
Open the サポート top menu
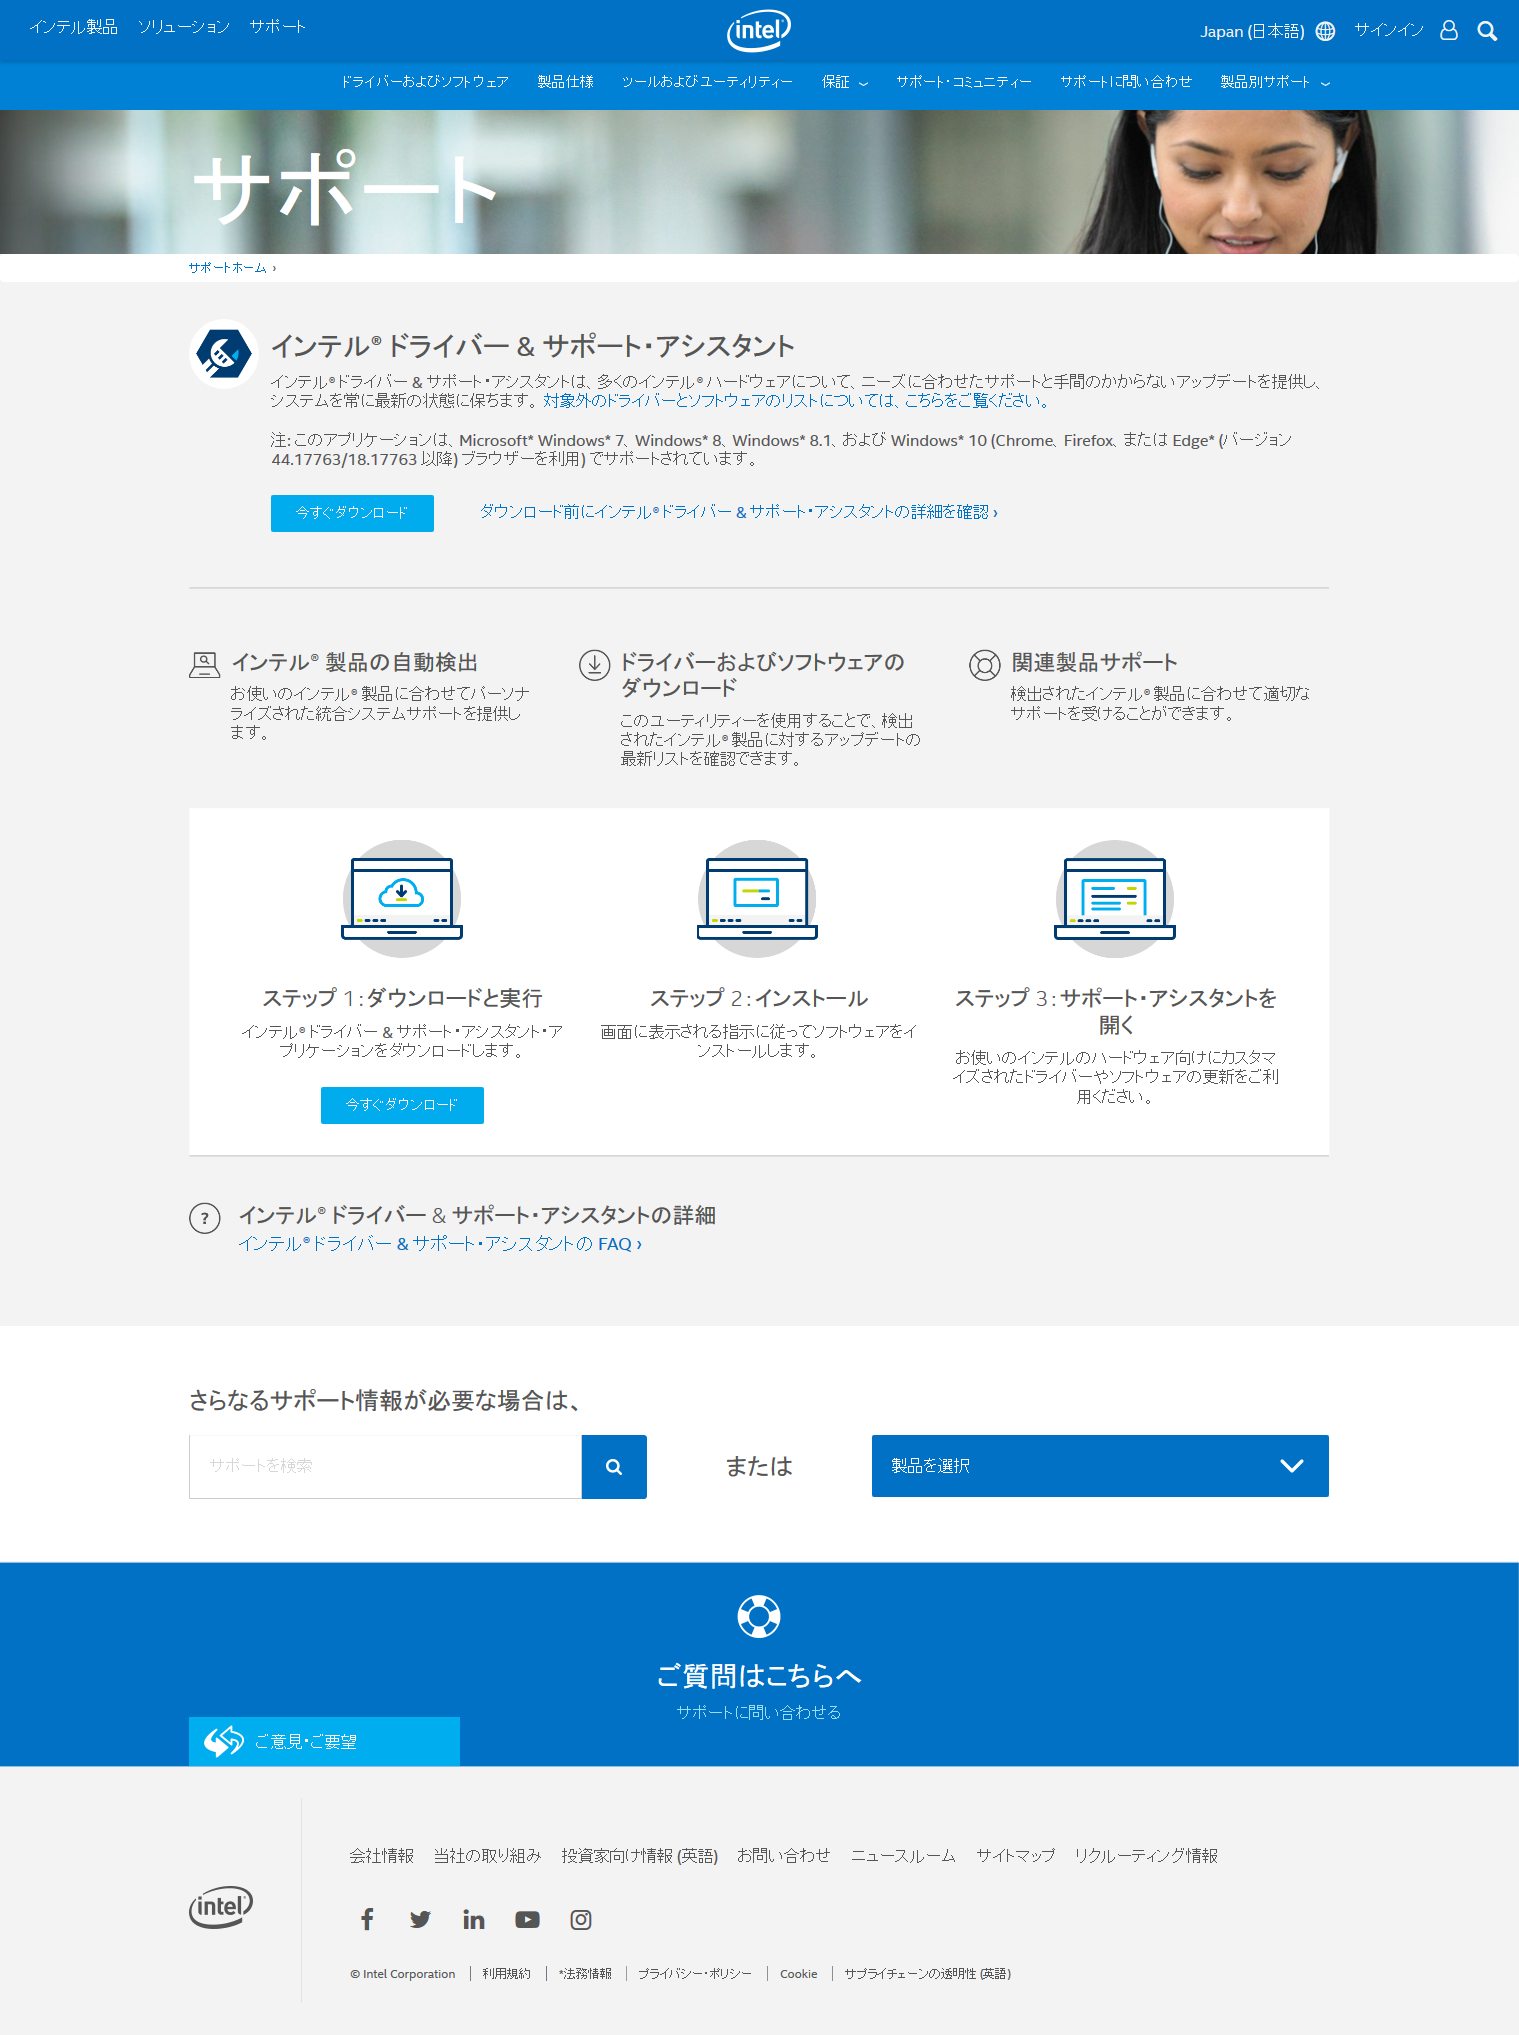pyautogui.click(x=278, y=27)
